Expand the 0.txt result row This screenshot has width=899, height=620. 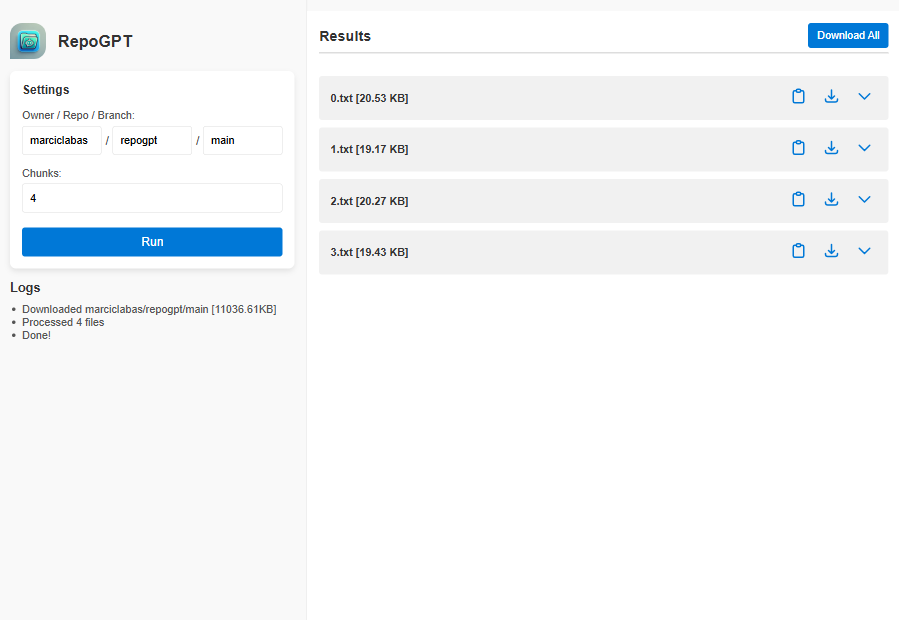(x=864, y=97)
